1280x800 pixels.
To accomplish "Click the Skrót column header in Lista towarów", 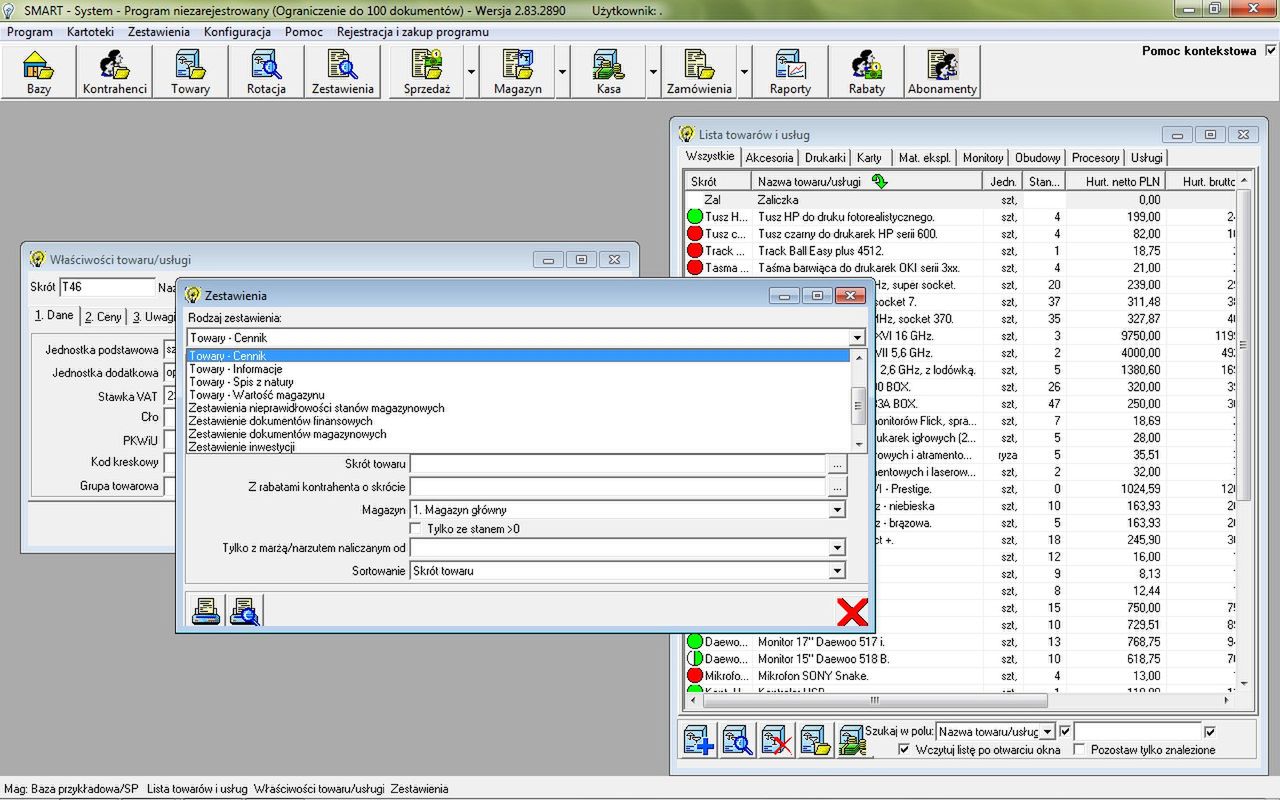I will click(718, 182).
